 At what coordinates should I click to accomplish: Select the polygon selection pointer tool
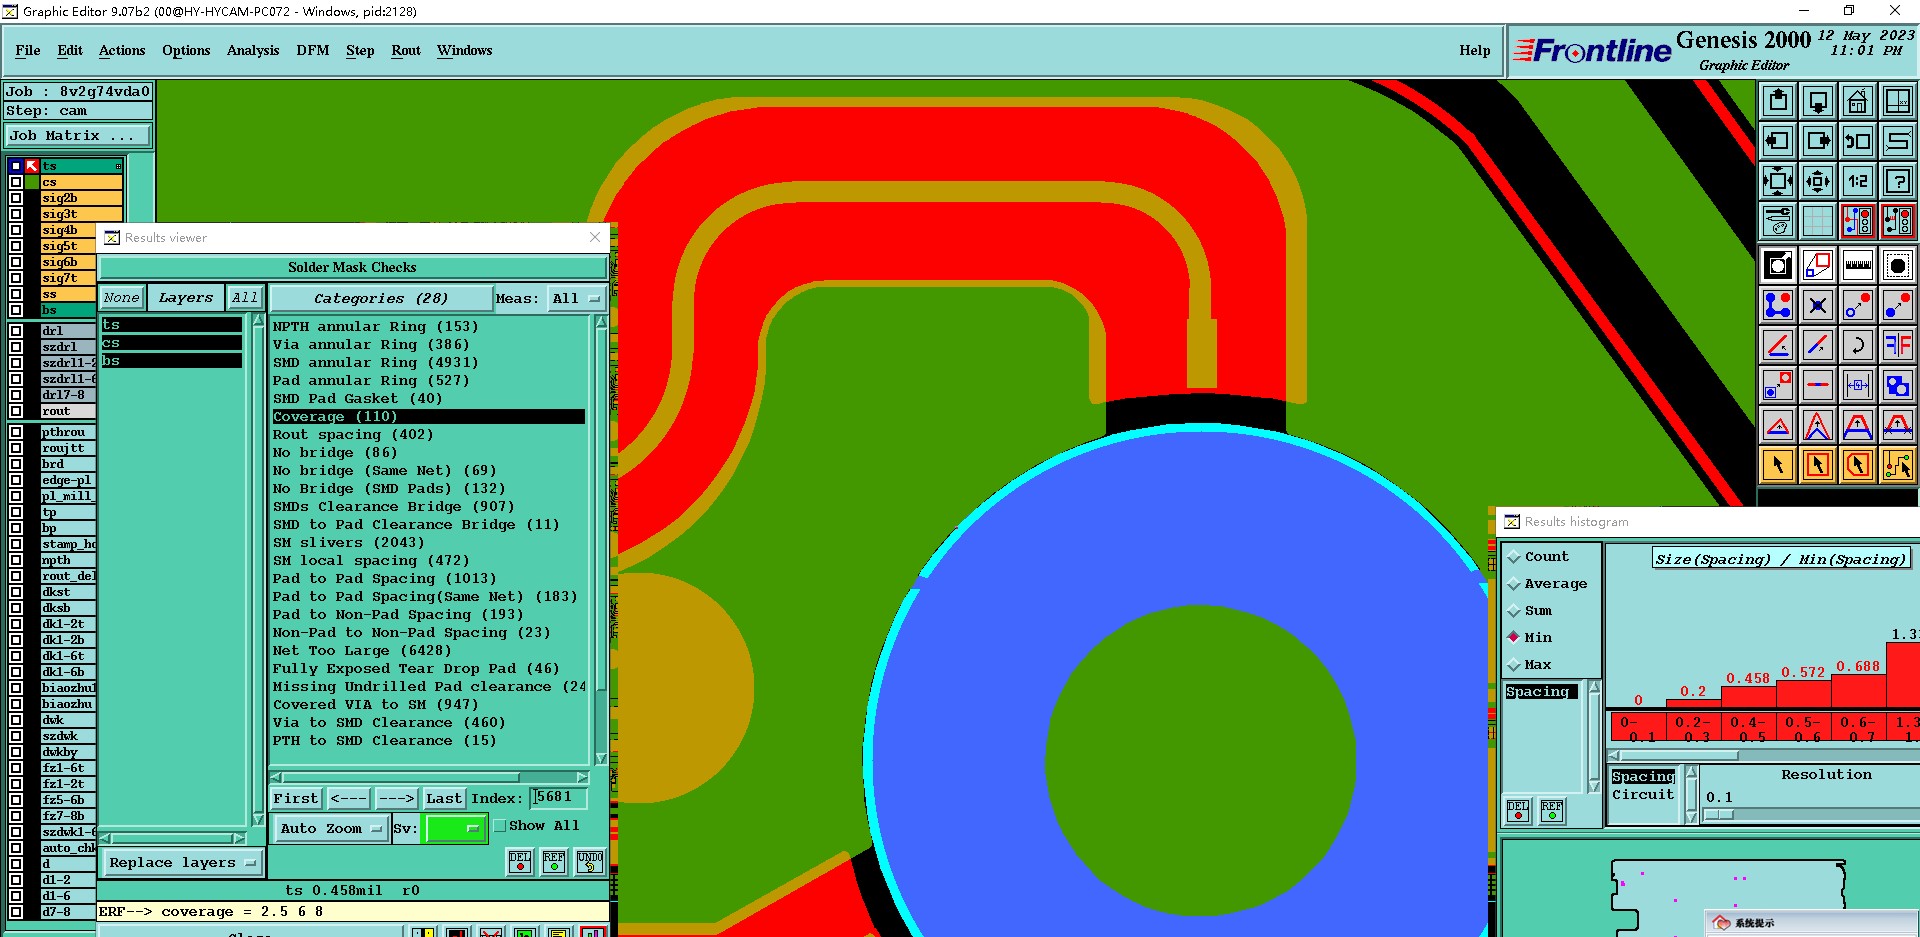coord(1858,465)
